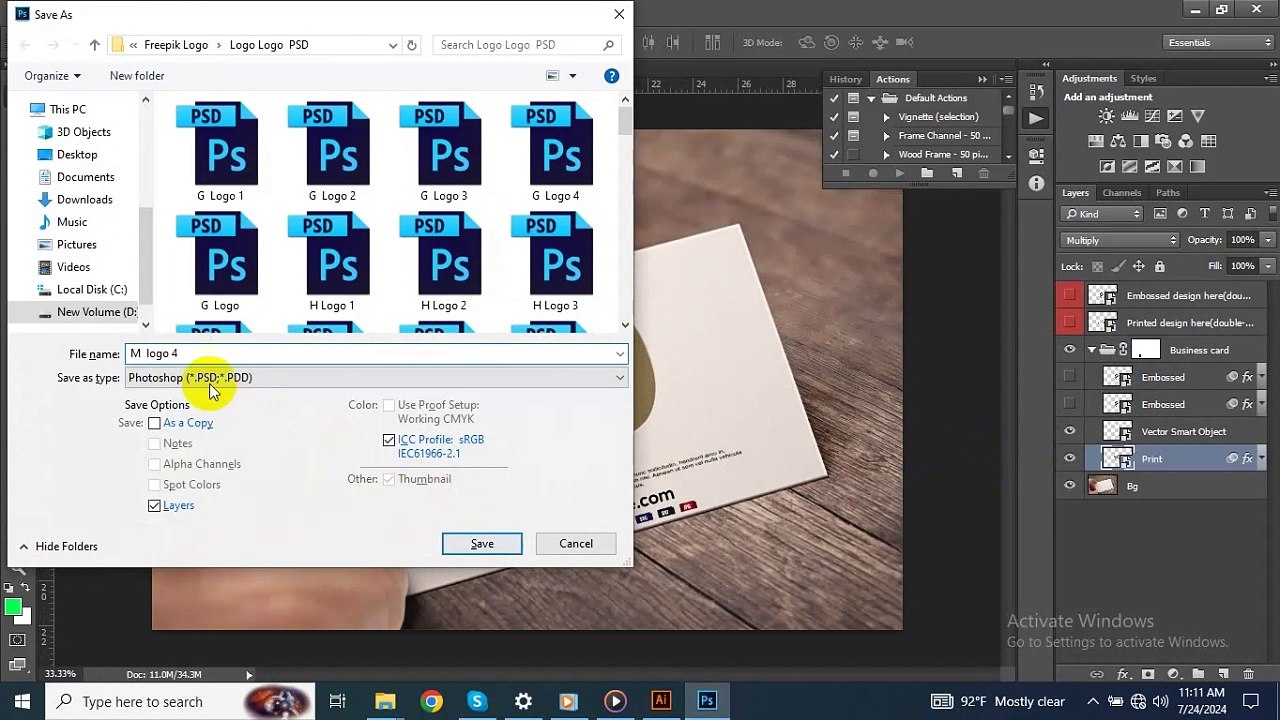This screenshot has height=720, width=1280.
Task: Open the Multiply blend mode dropdown
Action: click(x=1120, y=240)
